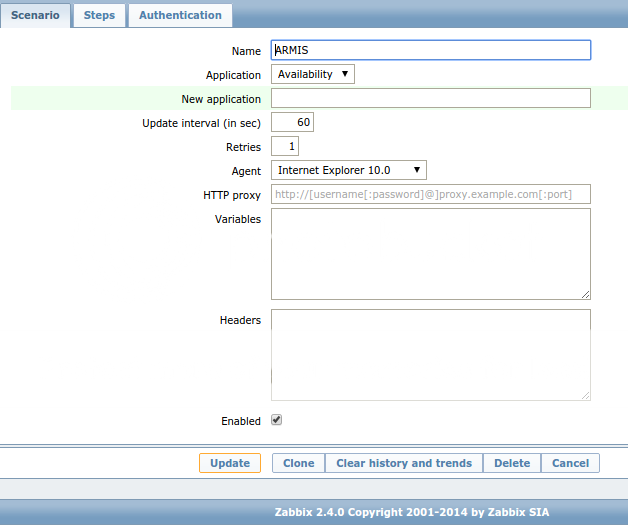Screen dimensions: 628x525
Task: Open the Agent dropdown showing Internet Explorer 10.0
Action: [x=348, y=170]
